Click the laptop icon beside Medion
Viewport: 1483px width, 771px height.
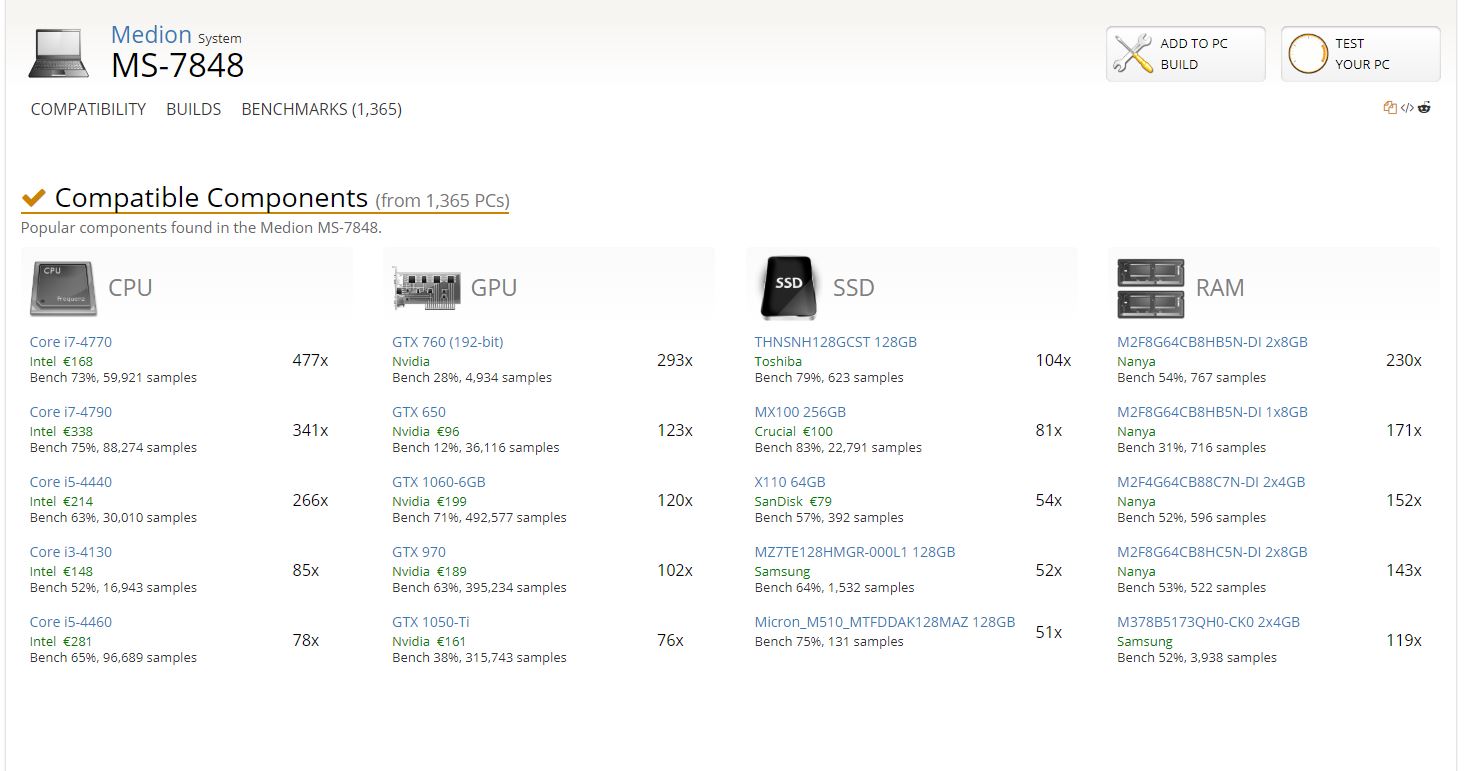[x=59, y=54]
